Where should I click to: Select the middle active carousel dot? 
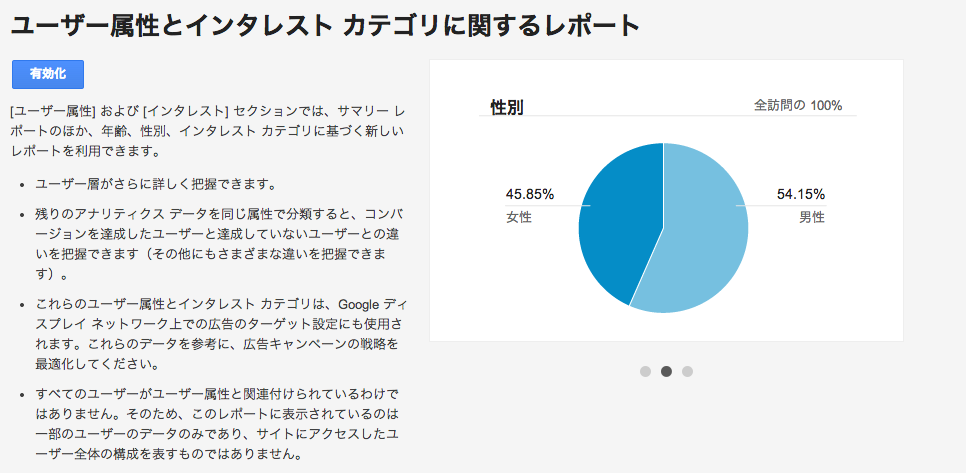(666, 371)
